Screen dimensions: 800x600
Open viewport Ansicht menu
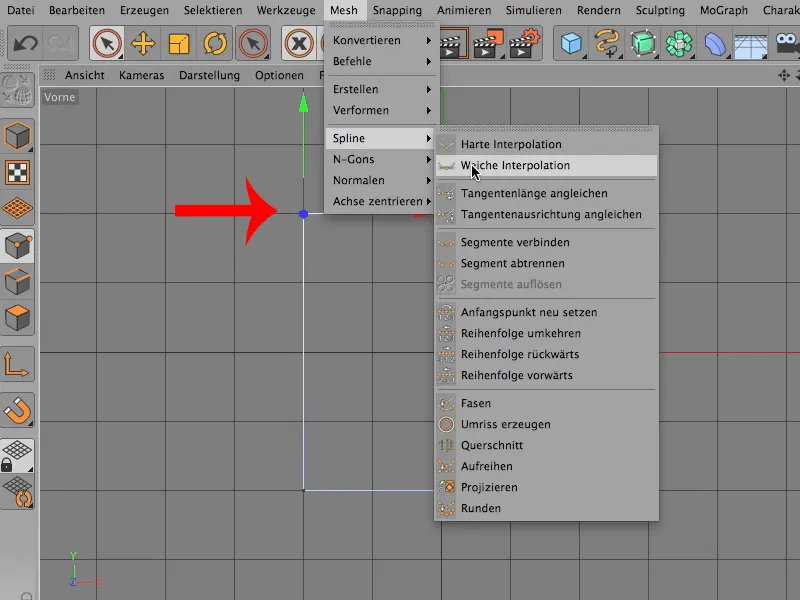[84, 76]
